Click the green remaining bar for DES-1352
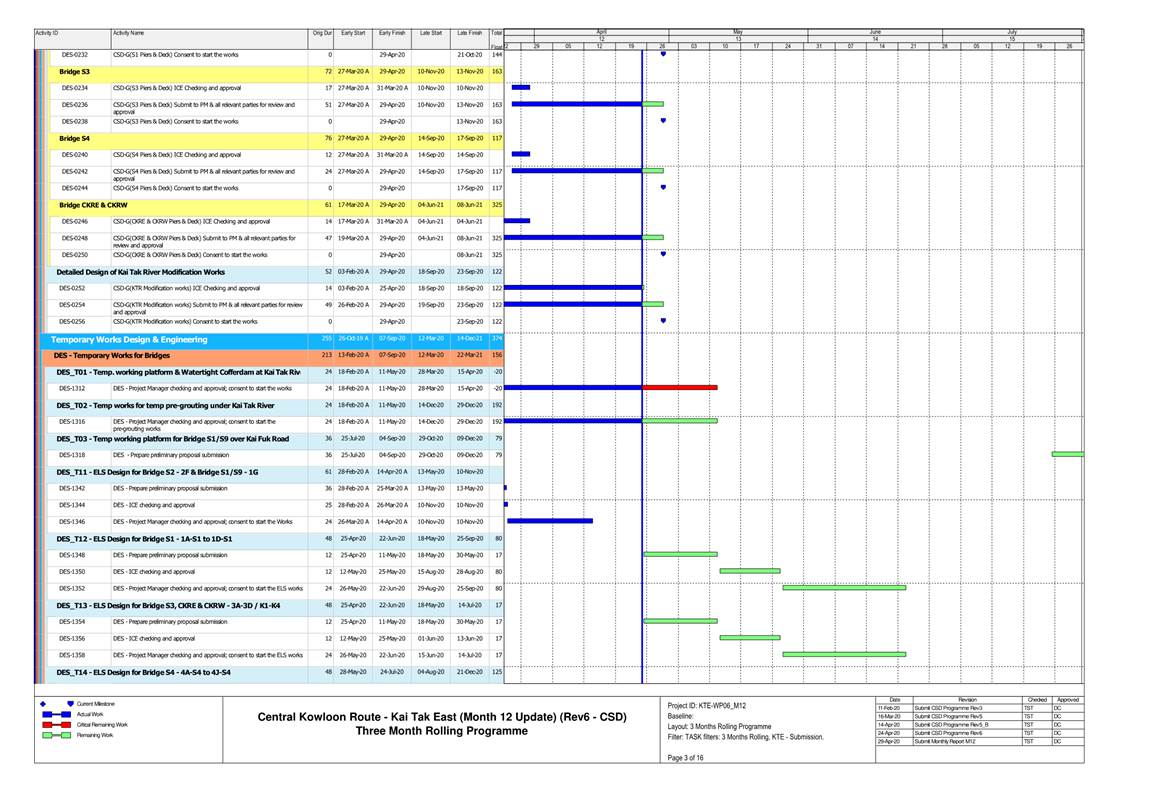The width and height of the screenshot is (1149, 812). pyautogui.click(x=843, y=588)
